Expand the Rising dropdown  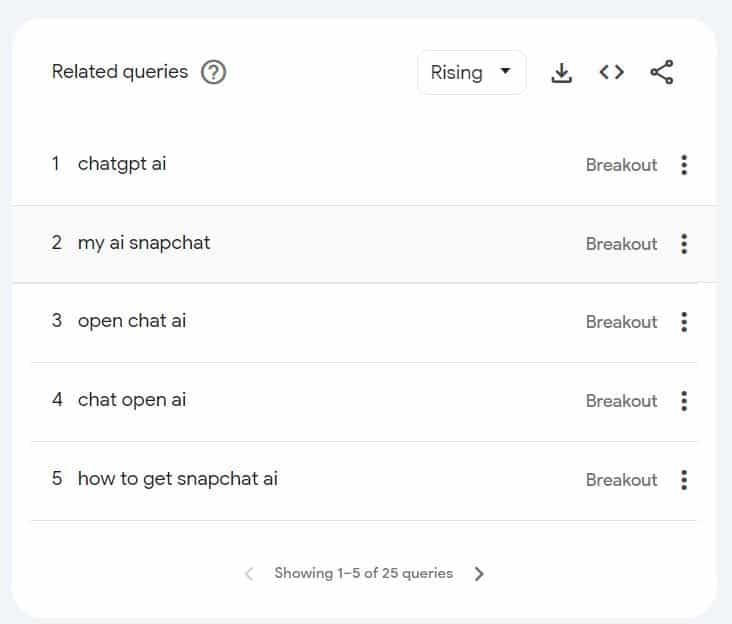point(471,72)
